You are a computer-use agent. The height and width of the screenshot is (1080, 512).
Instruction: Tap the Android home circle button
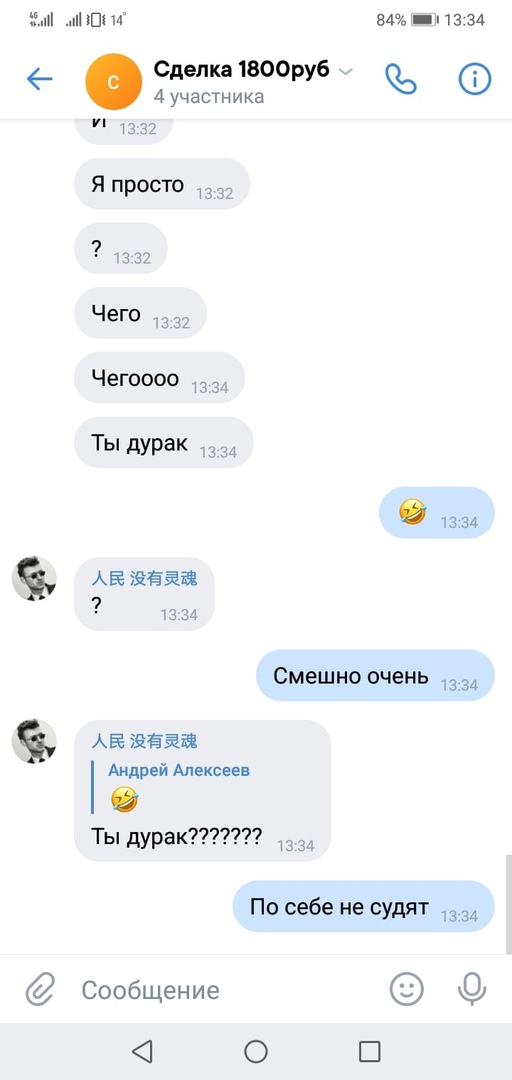[x=256, y=1052]
